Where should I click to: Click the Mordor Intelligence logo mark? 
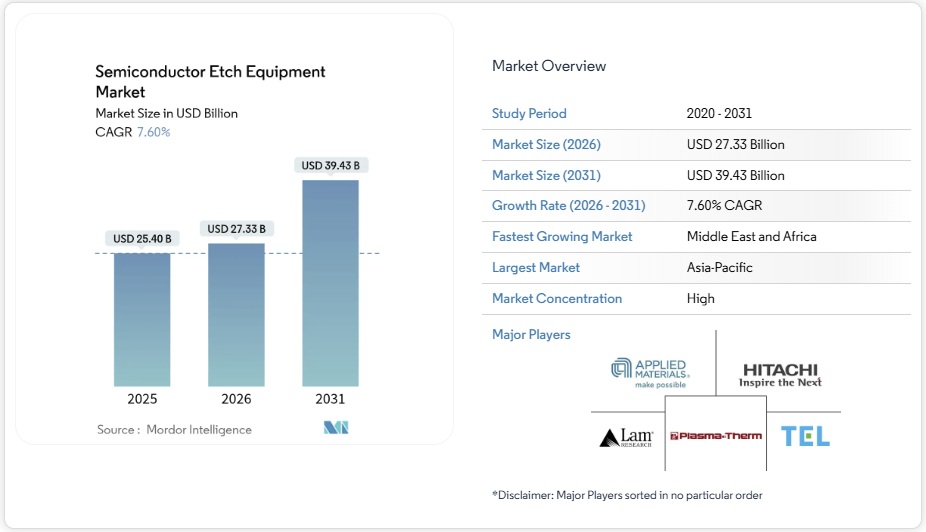(335, 429)
